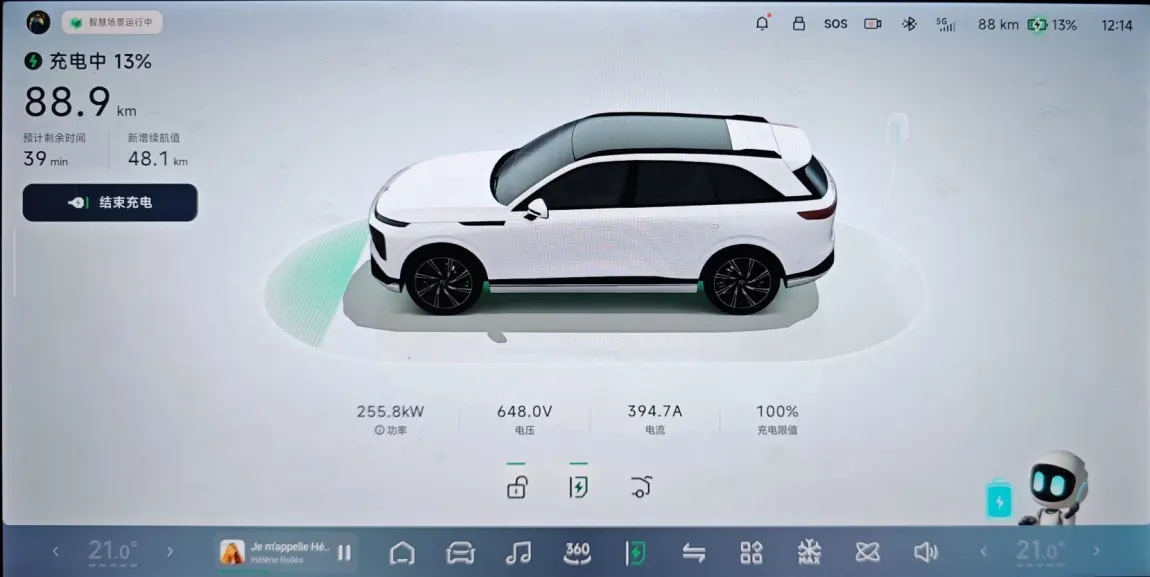Tap the SOS emergency call button
1150x577 pixels.
[835, 24]
